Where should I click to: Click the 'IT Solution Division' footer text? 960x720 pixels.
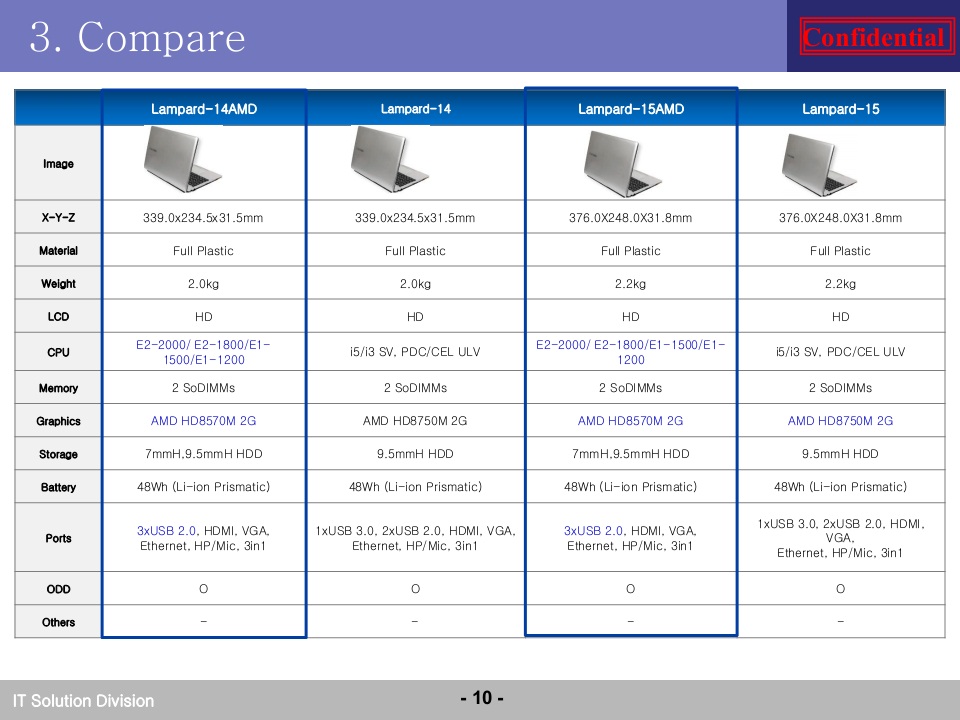click(x=83, y=700)
